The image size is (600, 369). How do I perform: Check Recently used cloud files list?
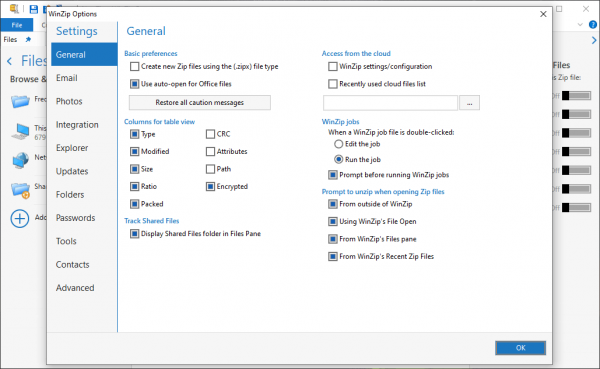pyautogui.click(x=333, y=84)
